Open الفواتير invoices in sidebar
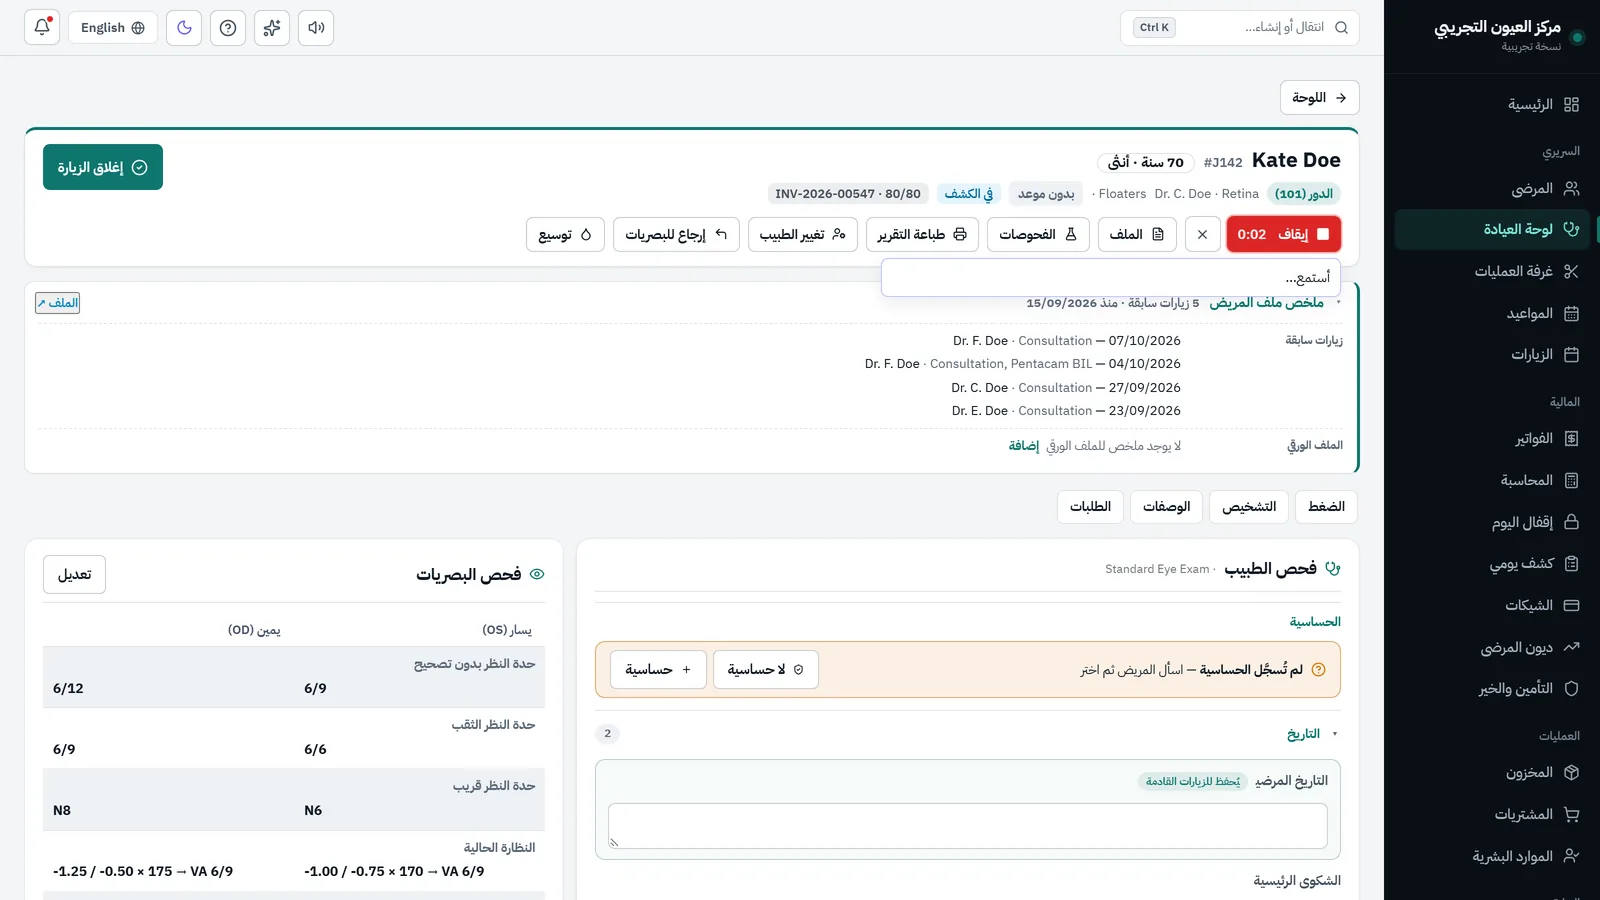This screenshot has width=1600, height=900. coord(1491,438)
